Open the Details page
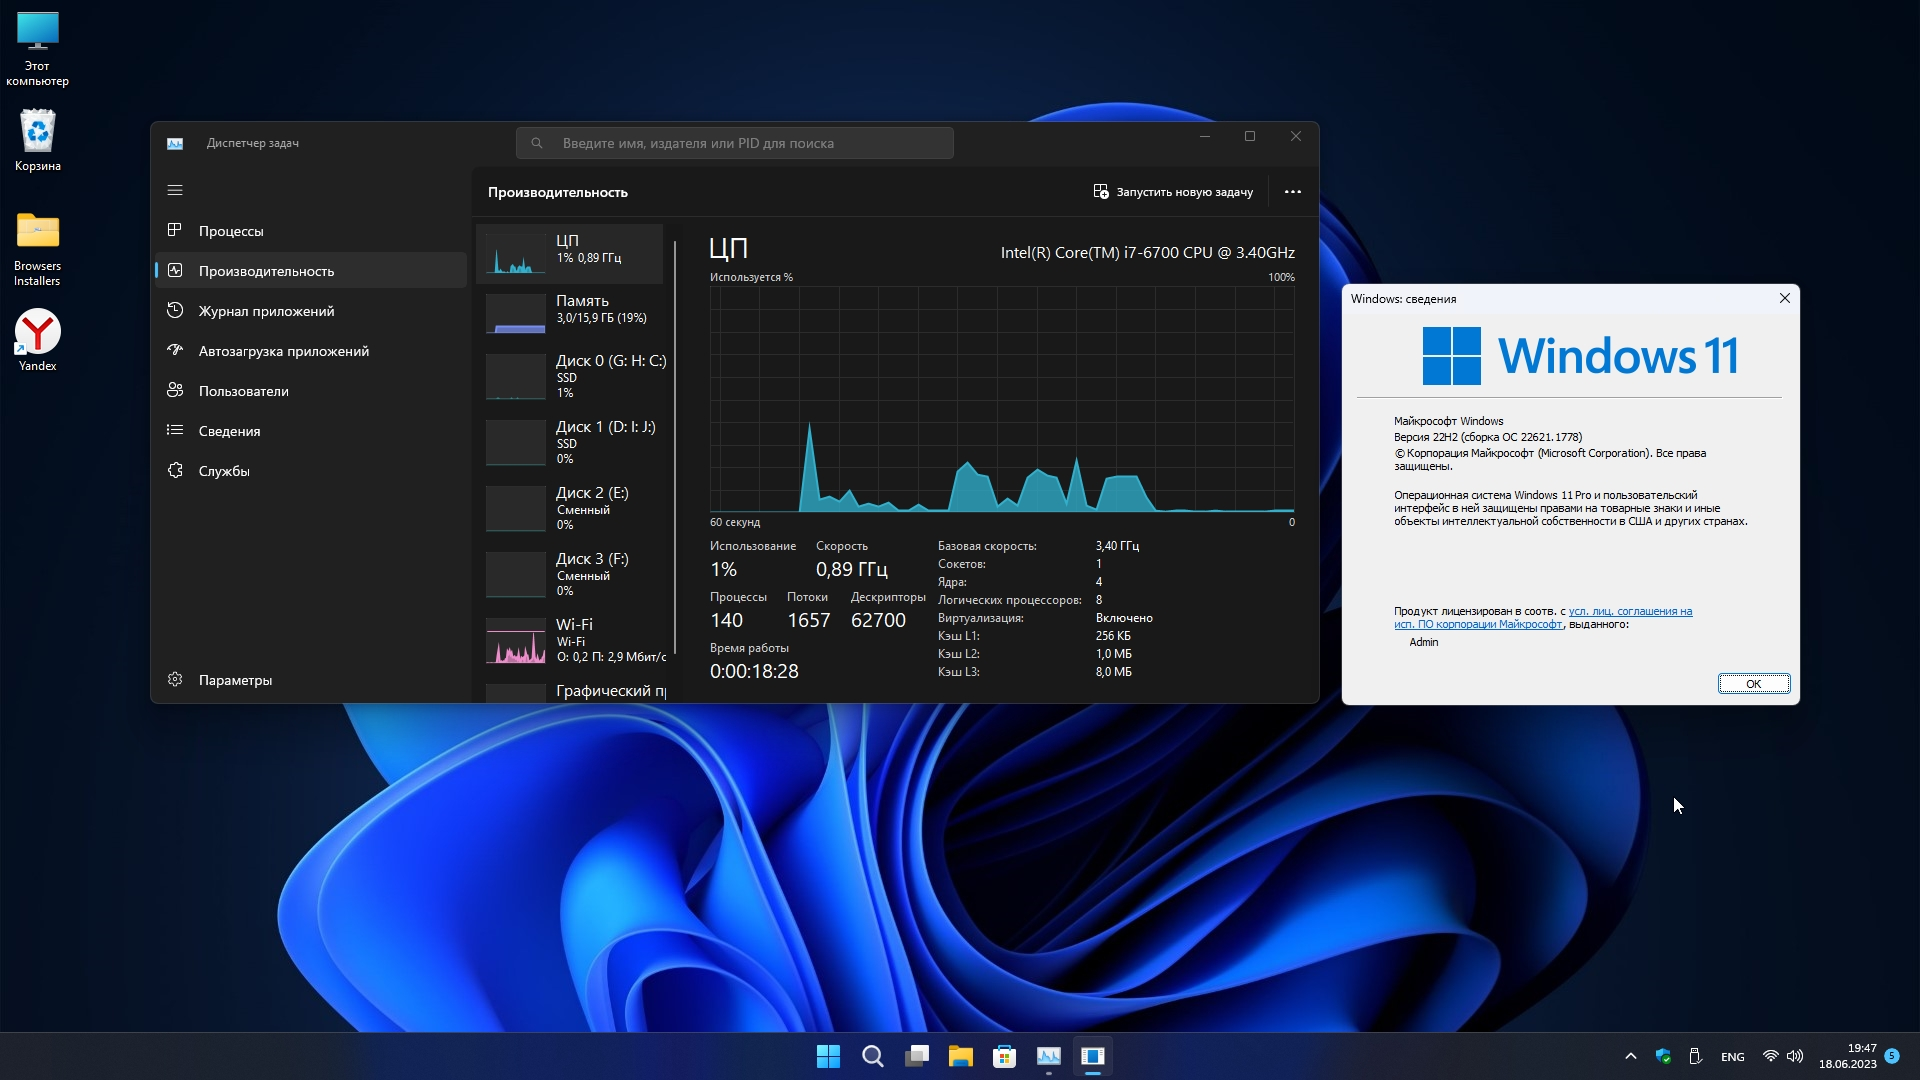This screenshot has height=1080, width=1920. click(229, 431)
